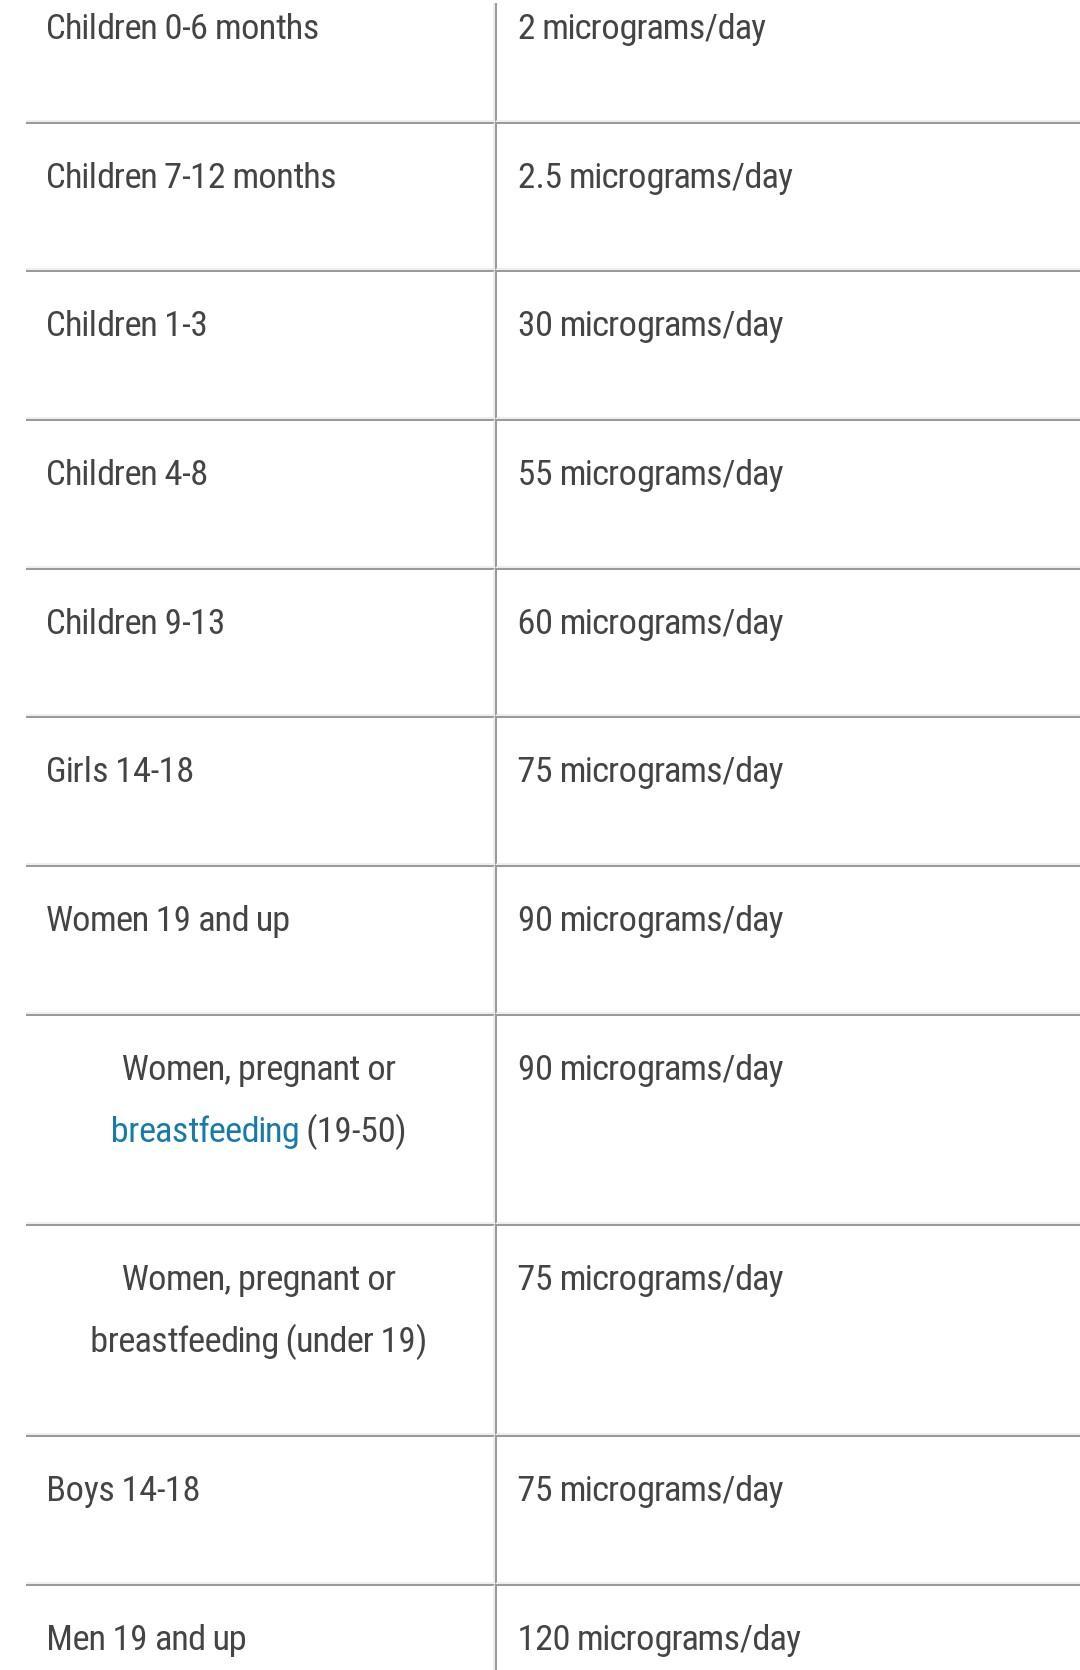Click the "Children 1-3" row label
Image resolution: width=1080 pixels, height=1670 pixels.
127,324
